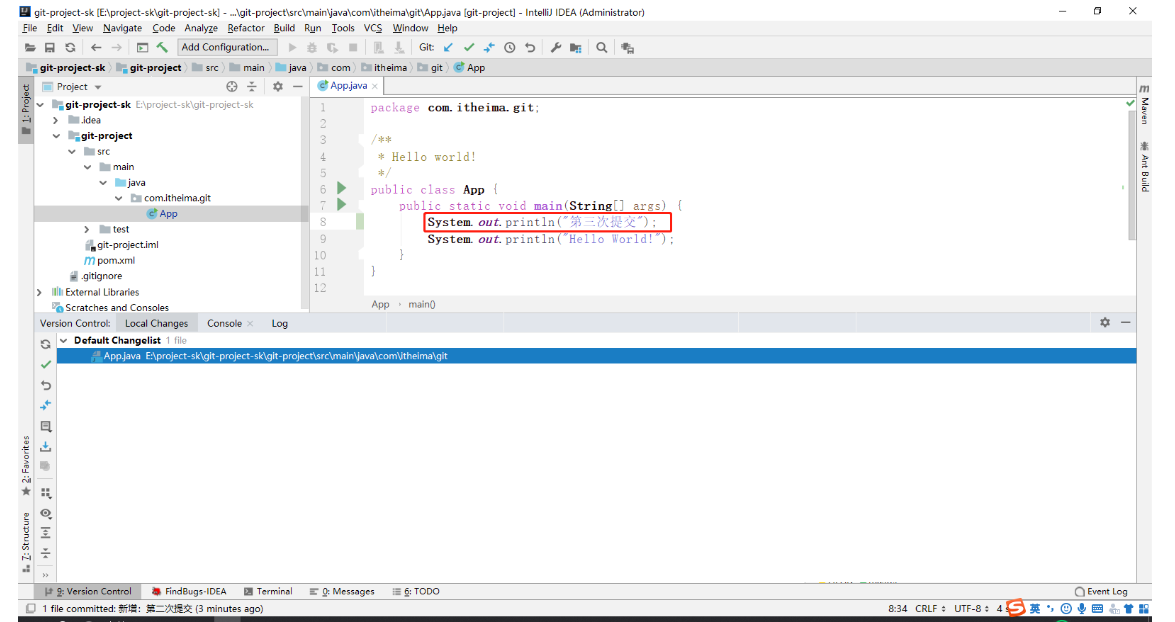Open Settings with the wrench icon
Image resolution: width=1175 pixels, height=622 pixels.
[x=555, y=47]
